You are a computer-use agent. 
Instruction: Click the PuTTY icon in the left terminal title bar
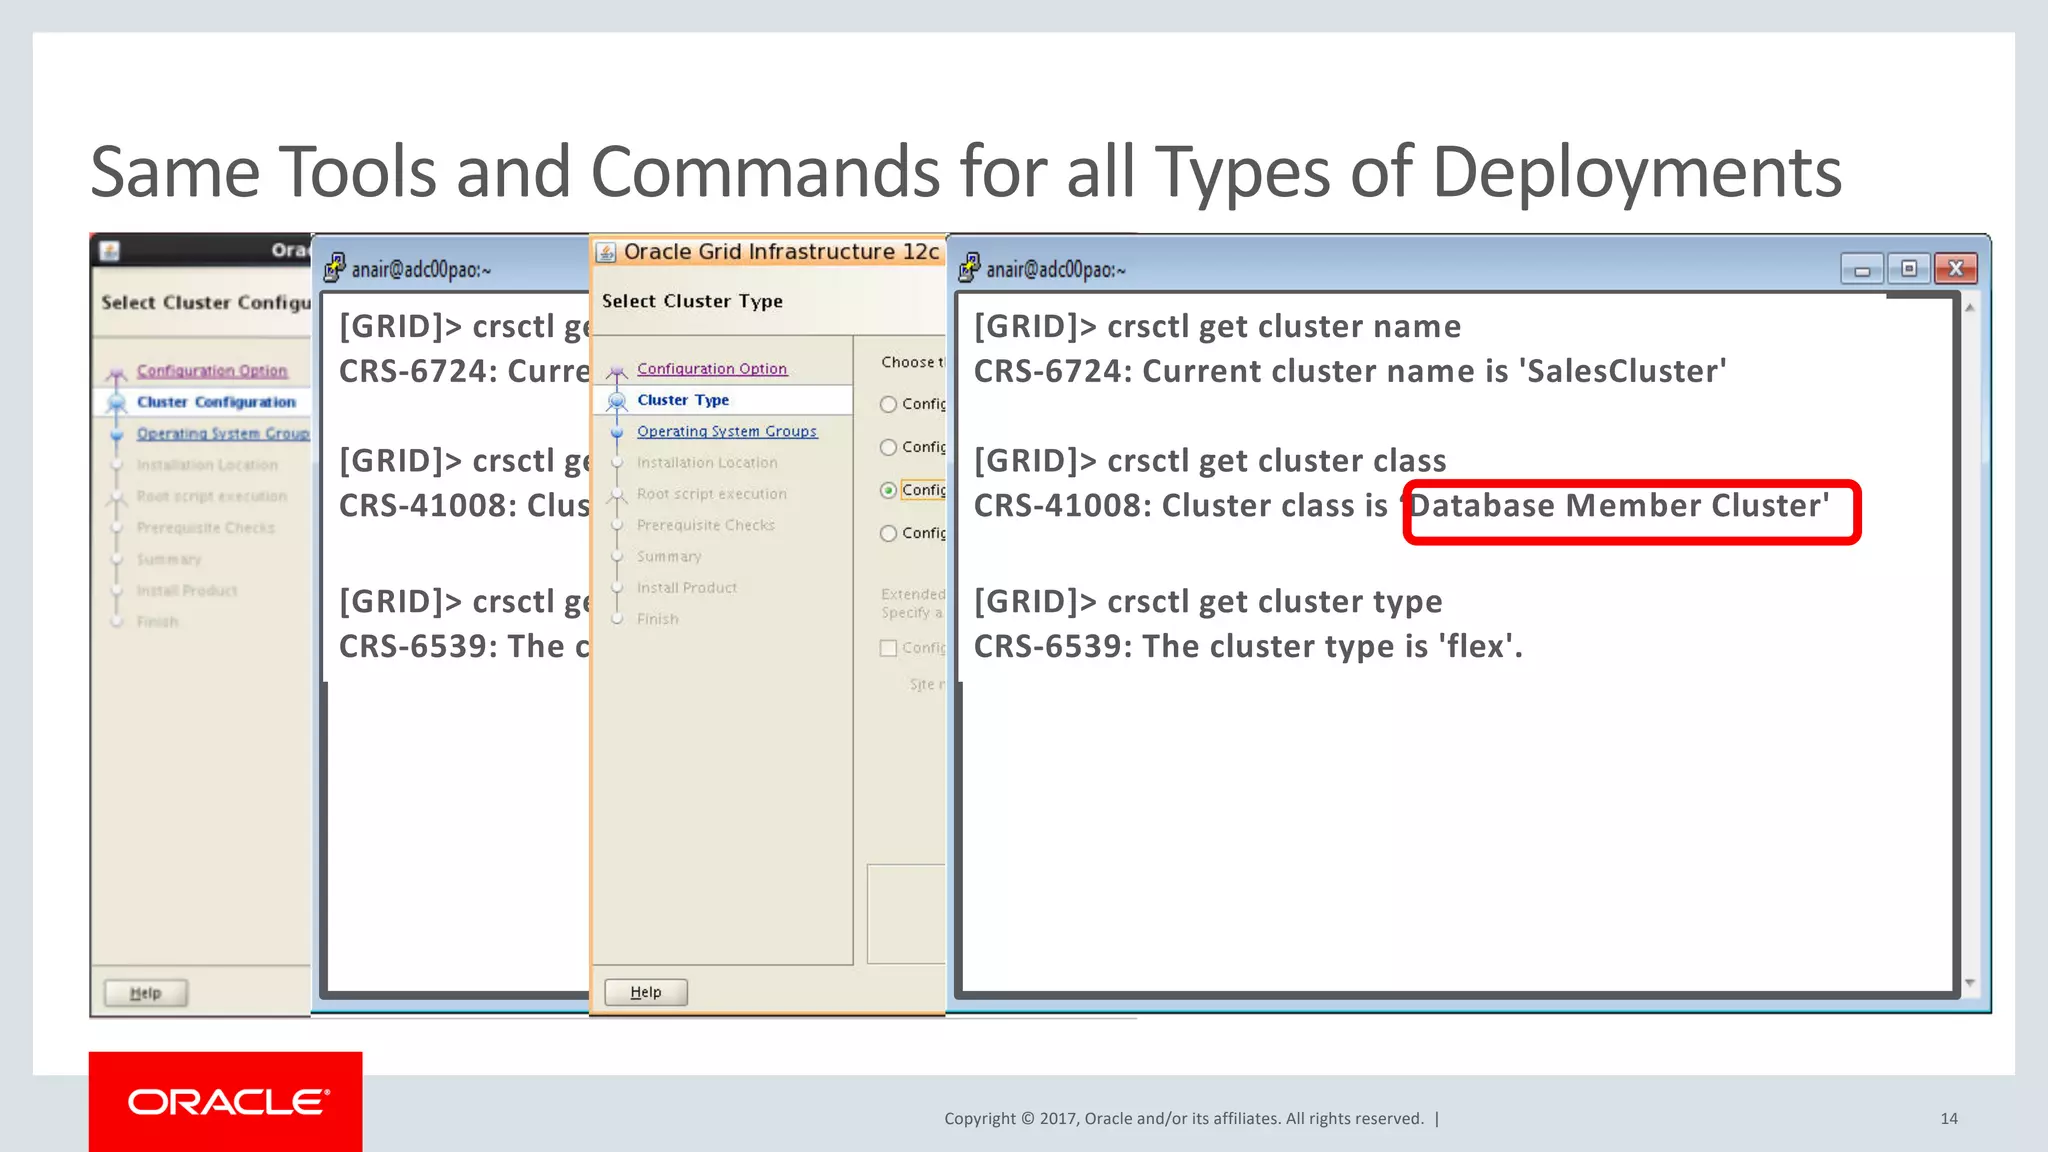coord(334,267)
